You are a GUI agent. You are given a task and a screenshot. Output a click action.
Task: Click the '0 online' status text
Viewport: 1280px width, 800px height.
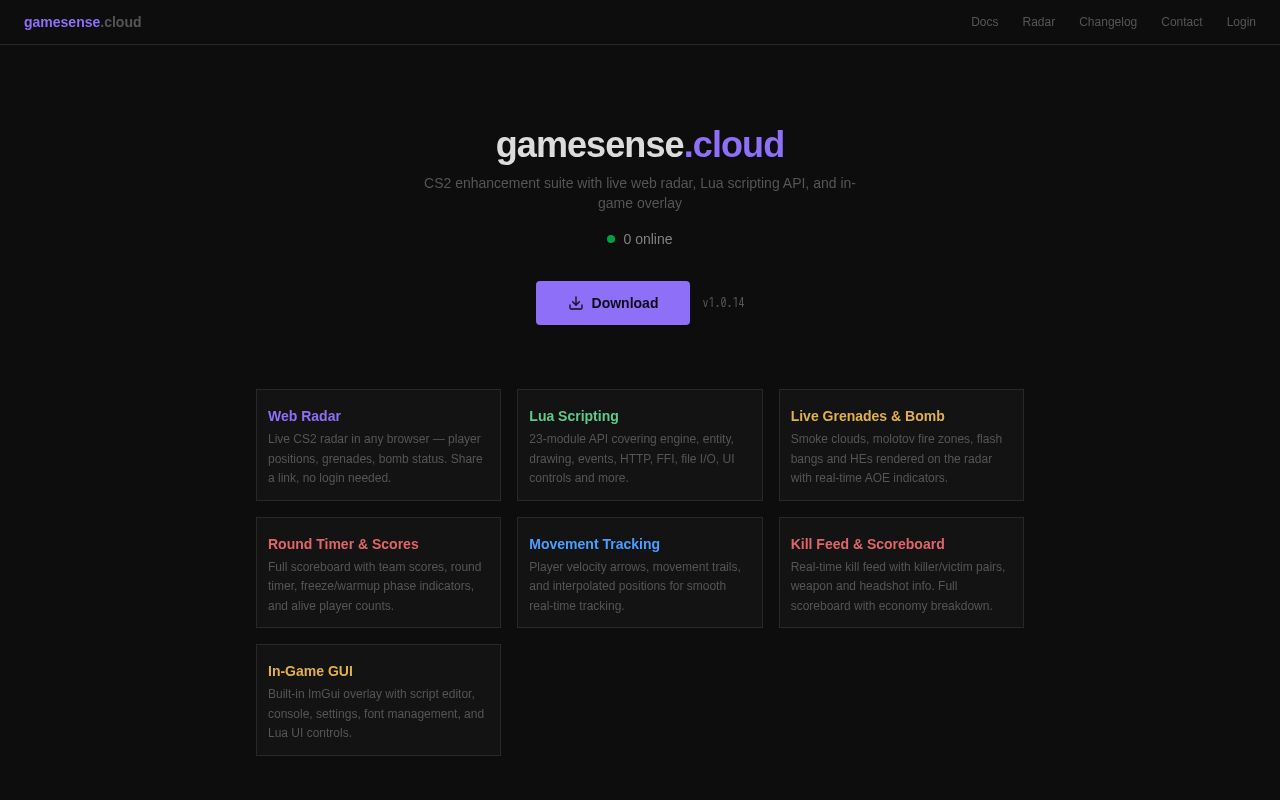point(648,239)
